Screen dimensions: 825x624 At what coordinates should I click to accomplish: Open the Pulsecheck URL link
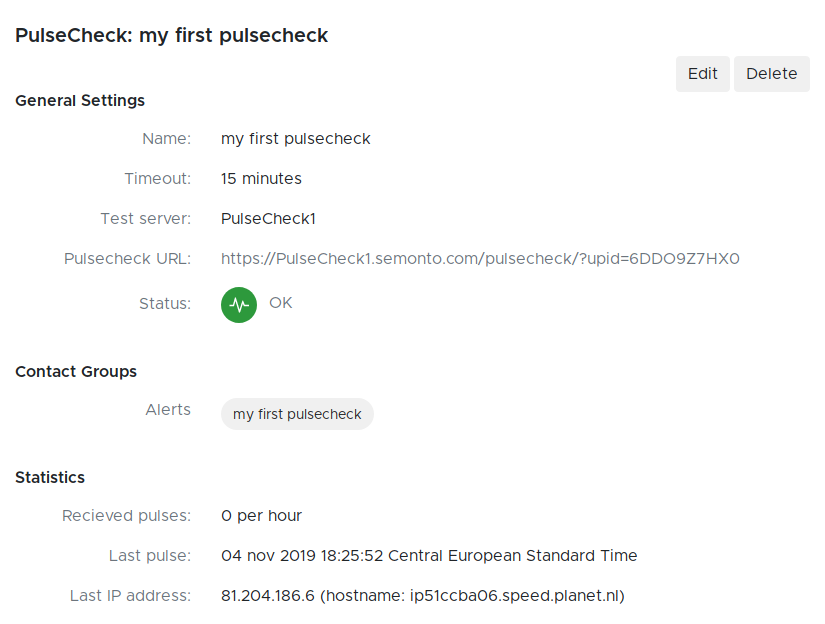[480, 259]
